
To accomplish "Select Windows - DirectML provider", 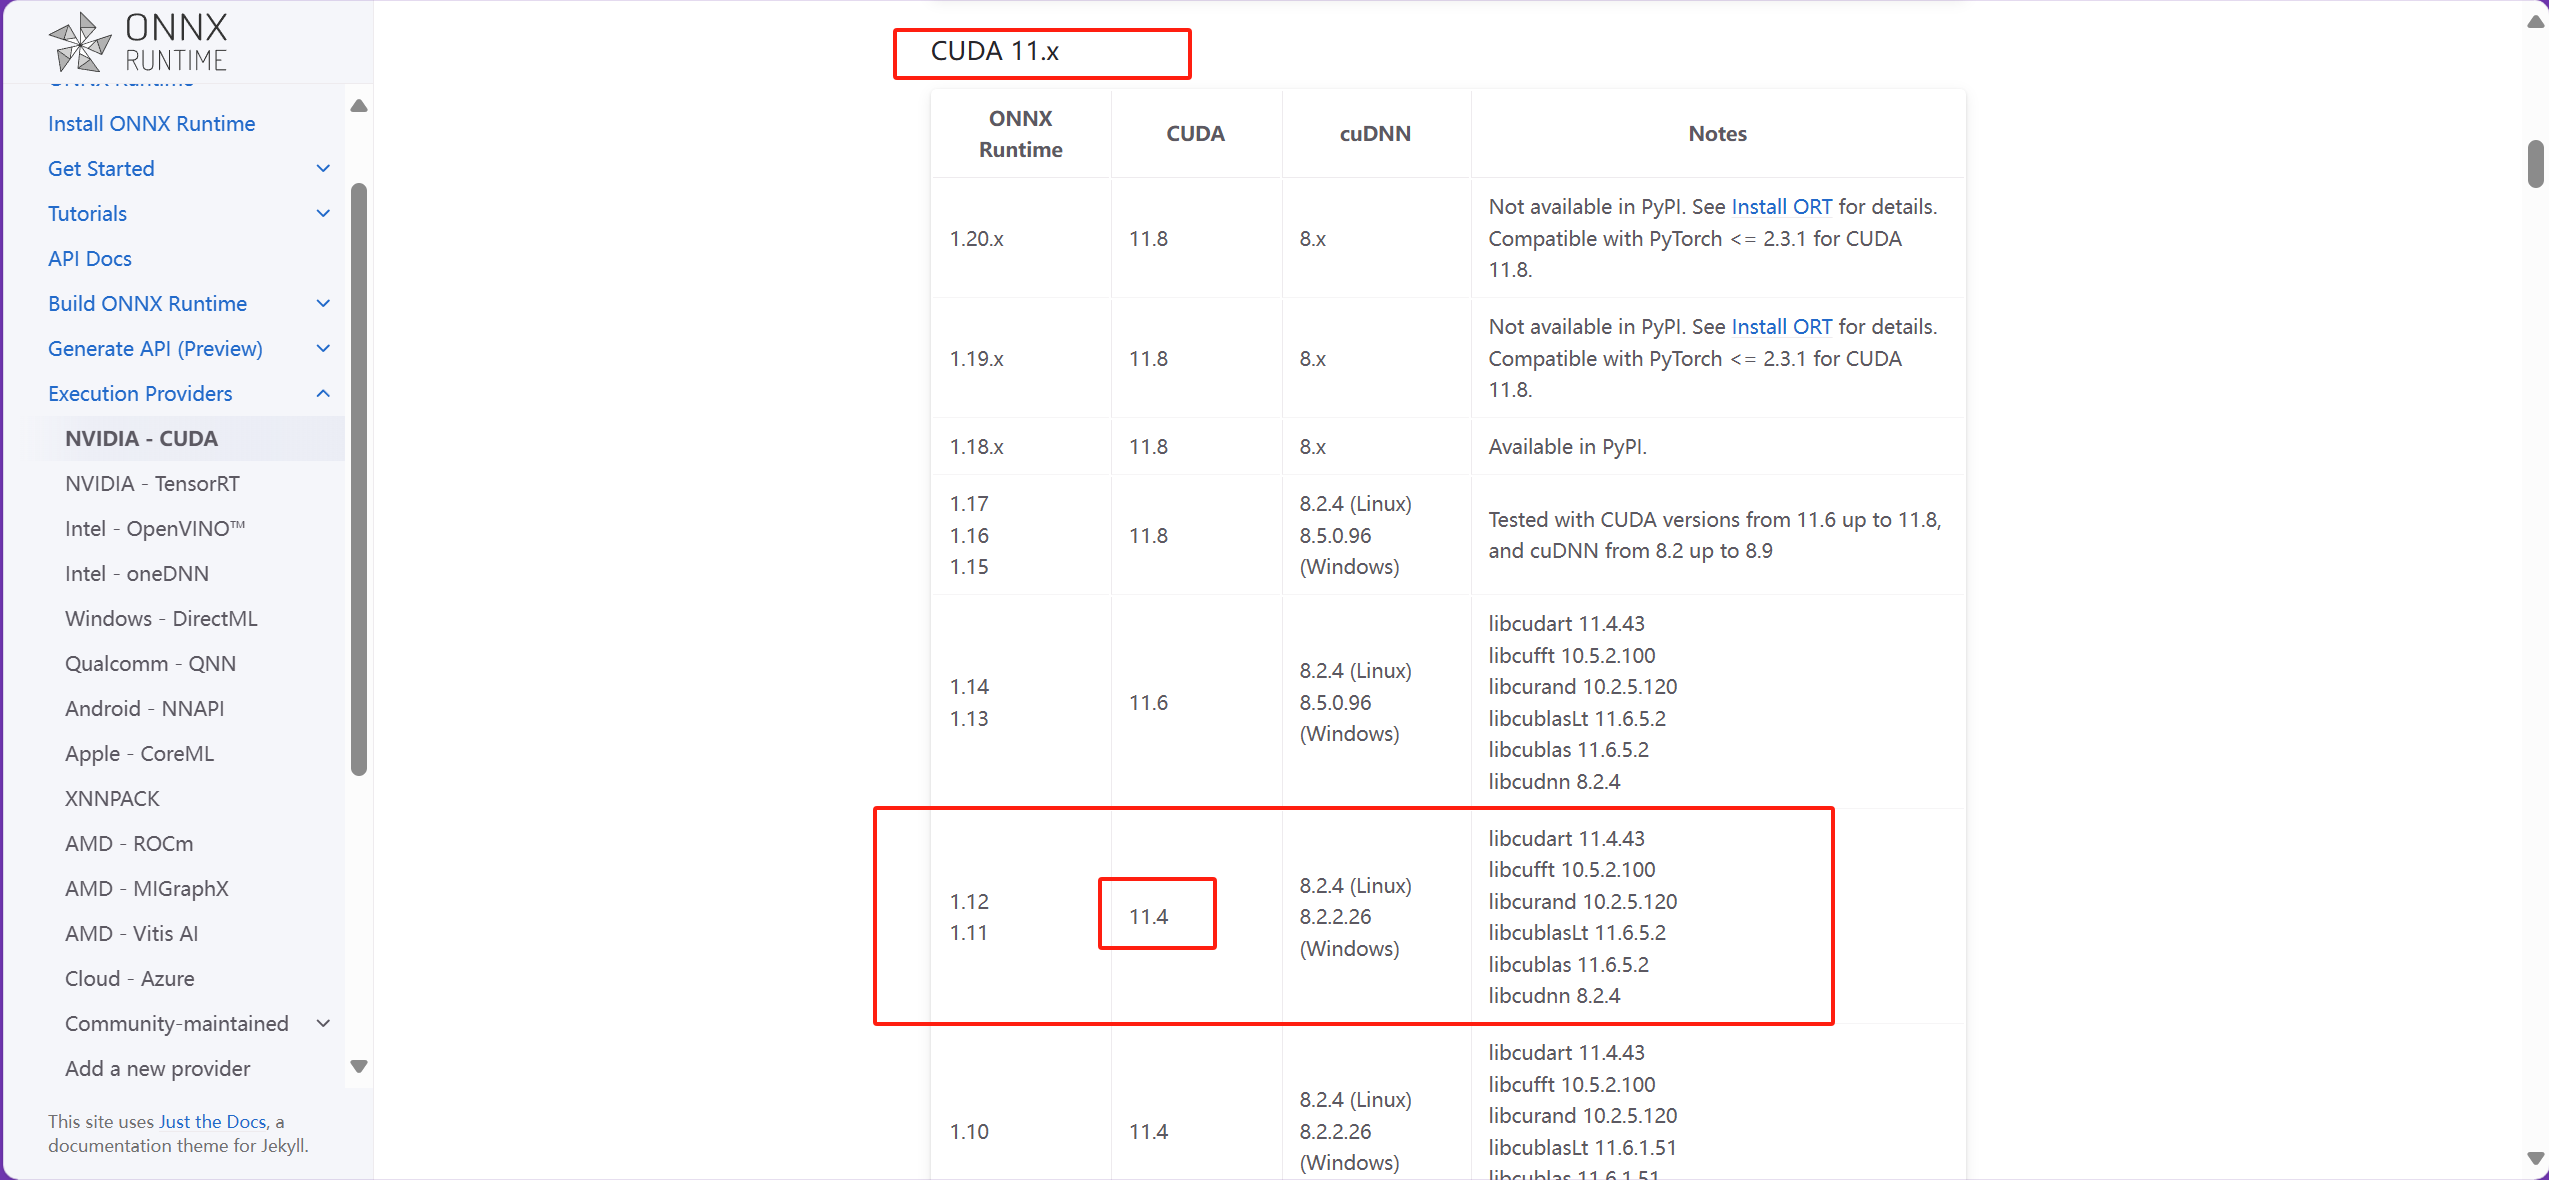I will point(161,618).
